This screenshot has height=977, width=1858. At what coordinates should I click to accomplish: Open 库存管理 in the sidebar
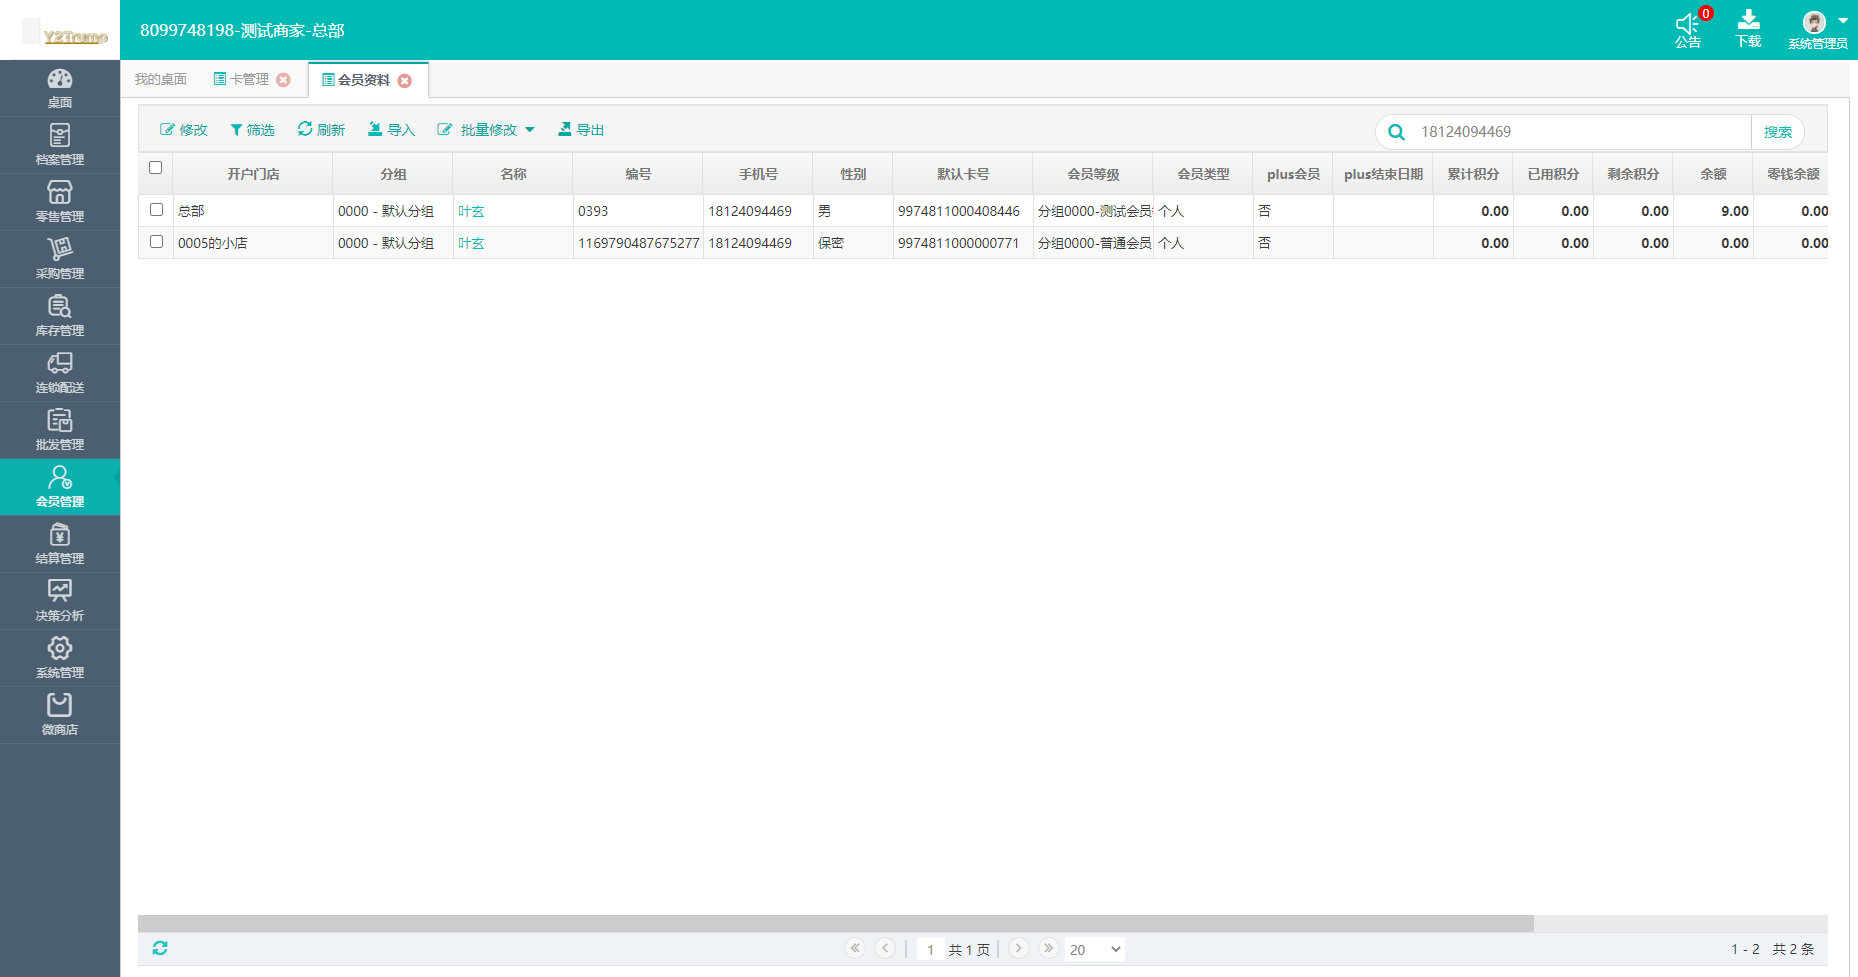point(60,316)
